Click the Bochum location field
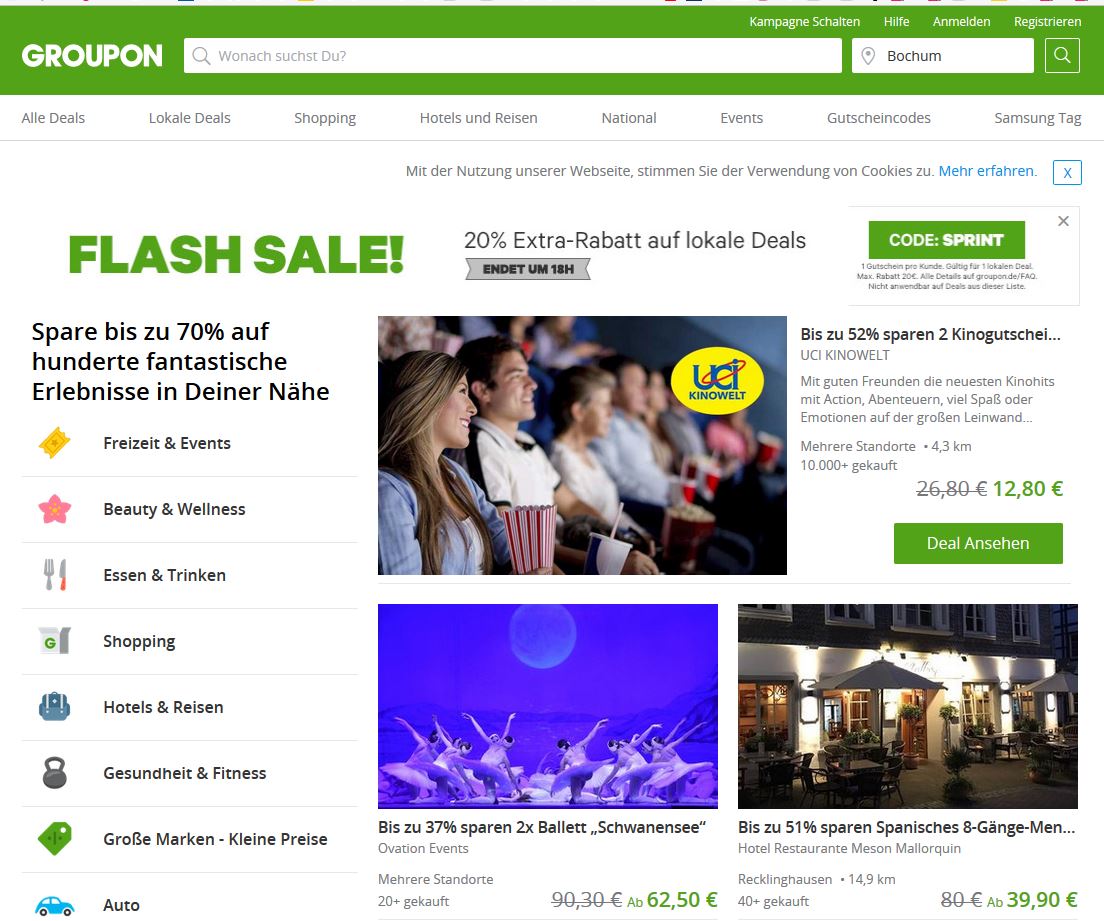1104x921 pixels. [x=943, y=56]
